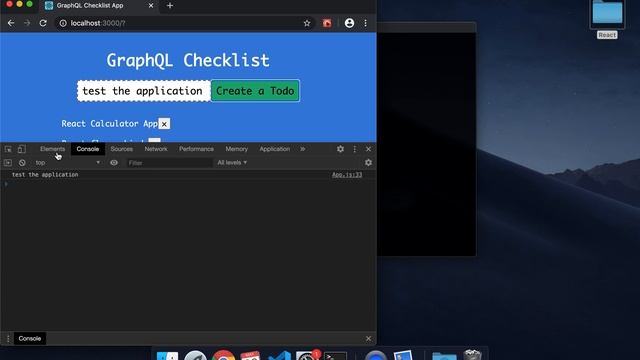
Task: Open DevTools customize three-dot menu
Action: coord(354,149)
